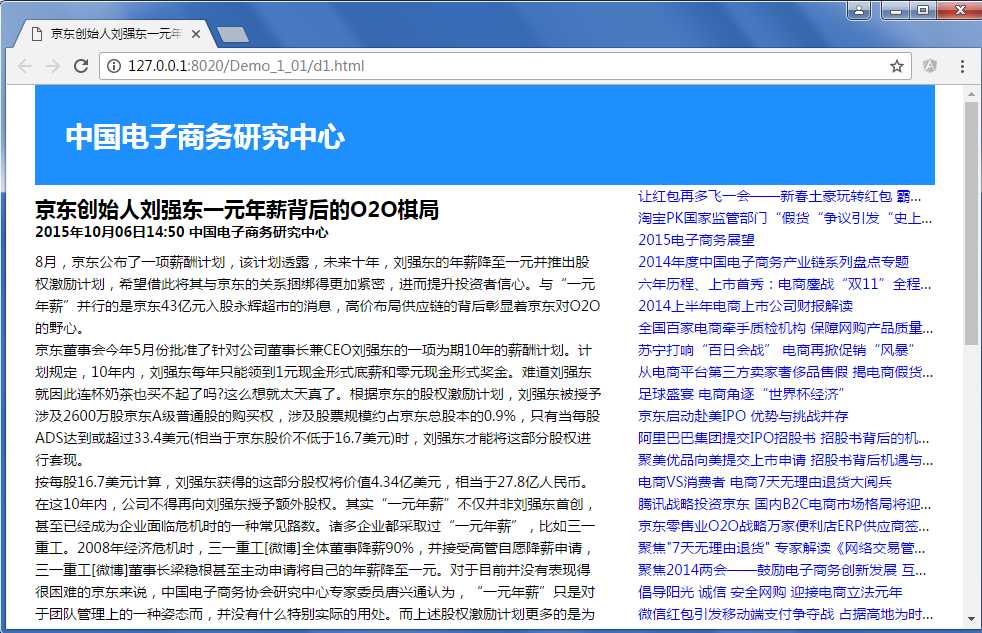982x633 pixels.
Task: Click the browser back arrow
Action: click(x=24, y=66)
